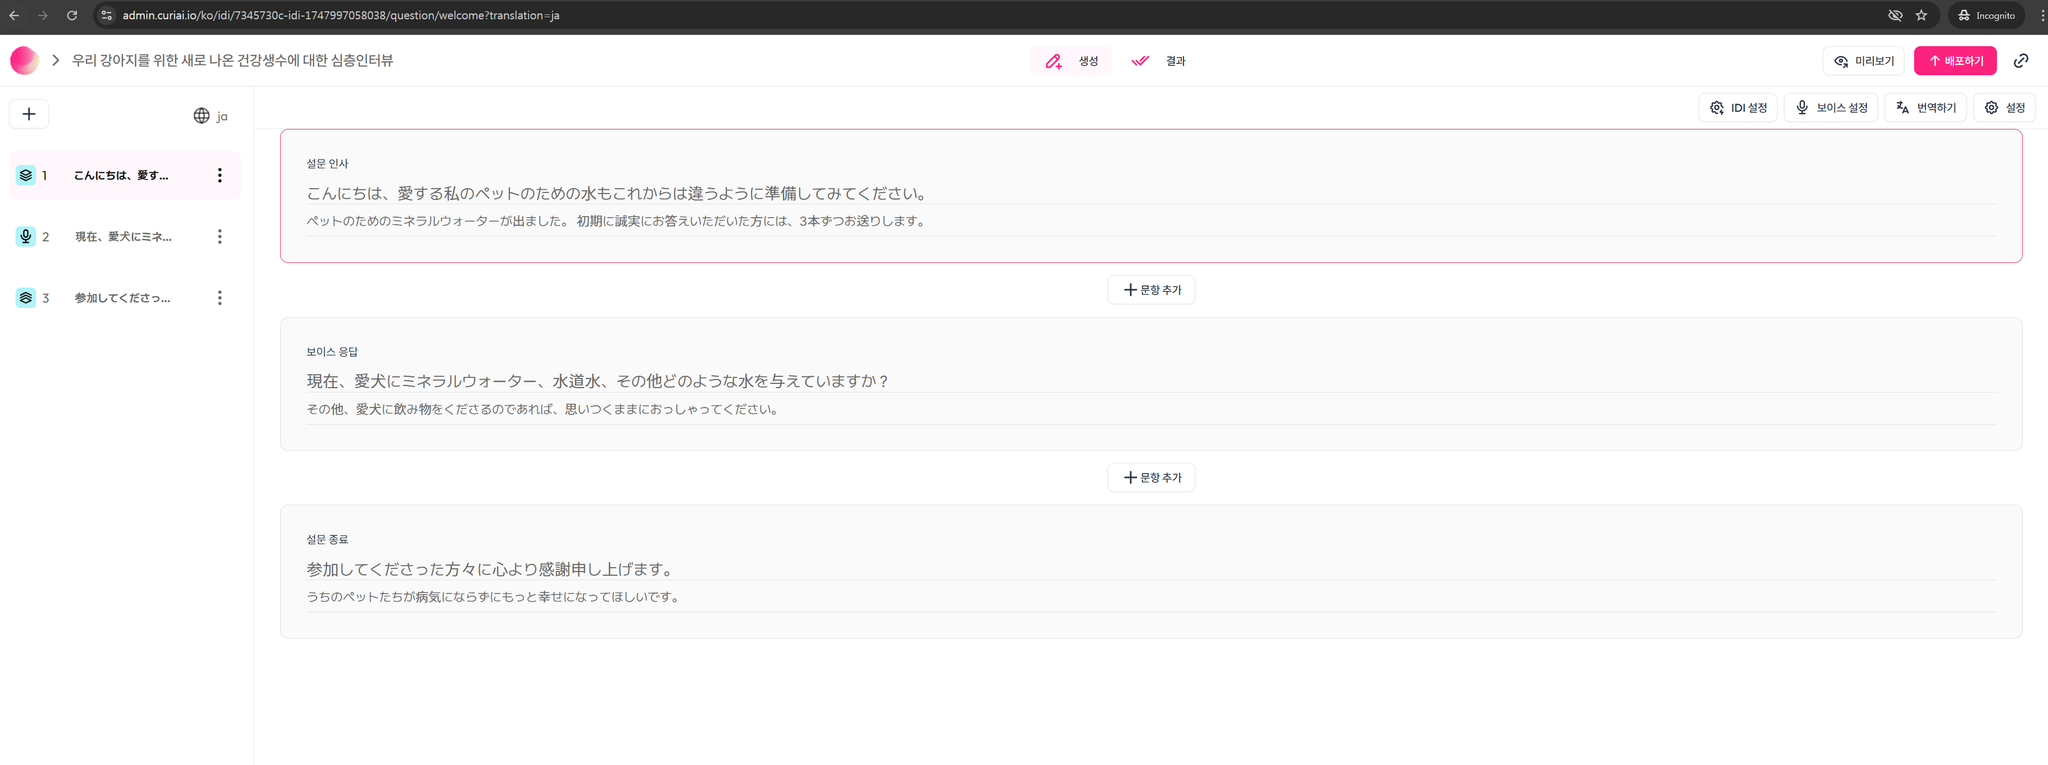Screen dimensions: 2048x765
Task: Select sidebar item 3 参加してくださっ…
Action: tap(124, 298)
